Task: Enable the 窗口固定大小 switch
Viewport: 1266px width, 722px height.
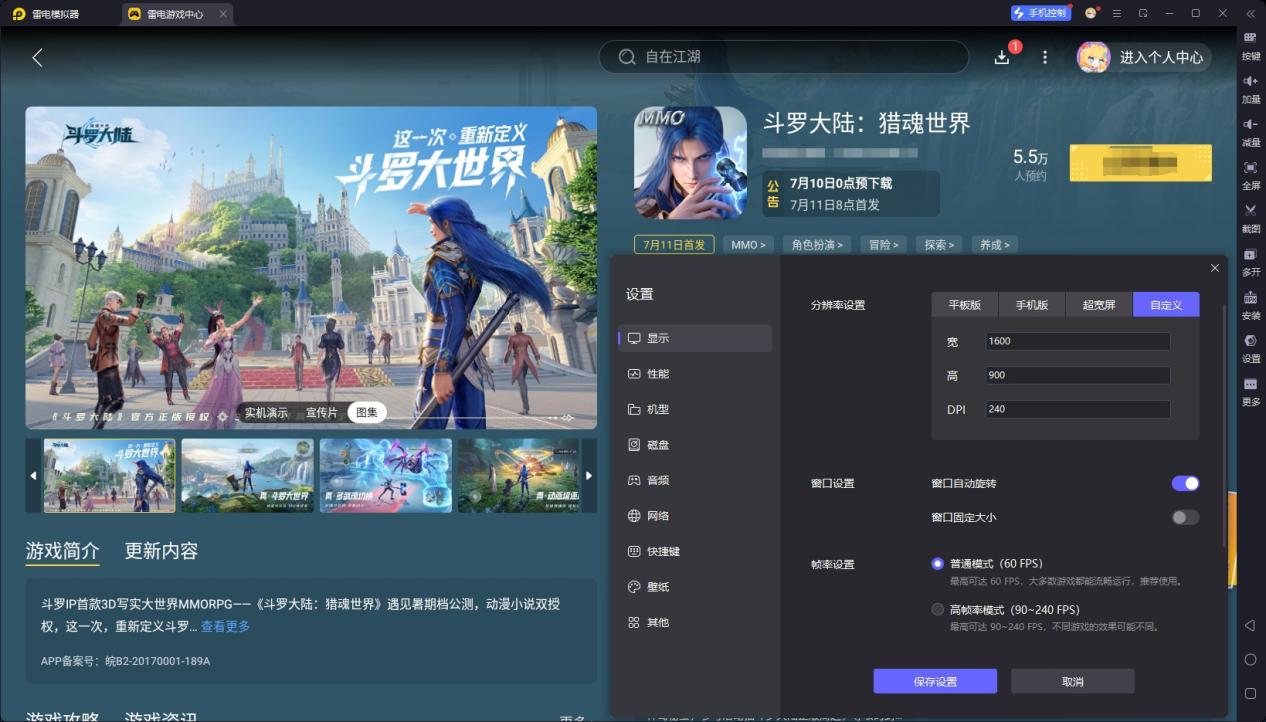Action: pyautogui.click(x=1185, y=517)
